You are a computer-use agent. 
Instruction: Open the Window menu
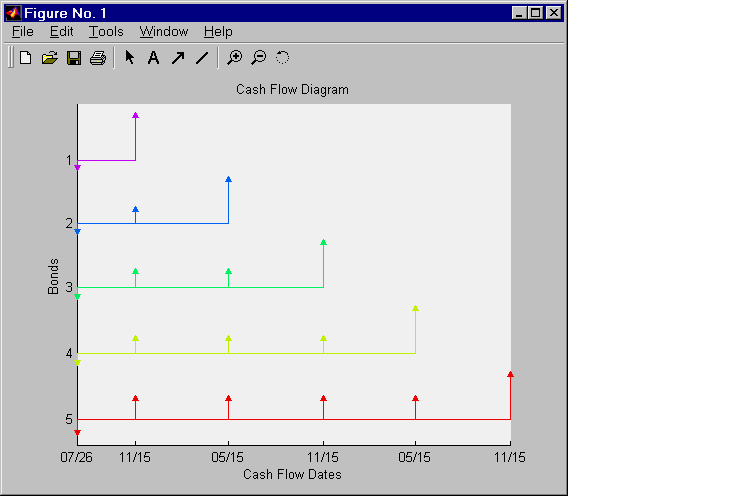164,32
